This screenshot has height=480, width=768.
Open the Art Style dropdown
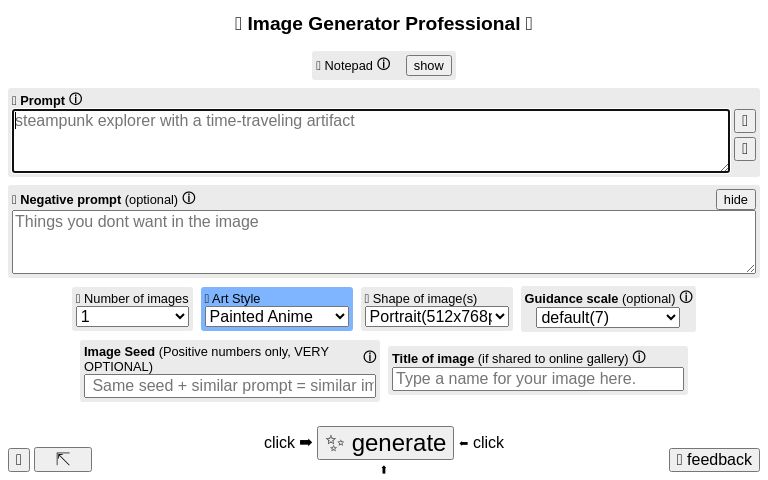pyautogui.click(x=277, y=316)
